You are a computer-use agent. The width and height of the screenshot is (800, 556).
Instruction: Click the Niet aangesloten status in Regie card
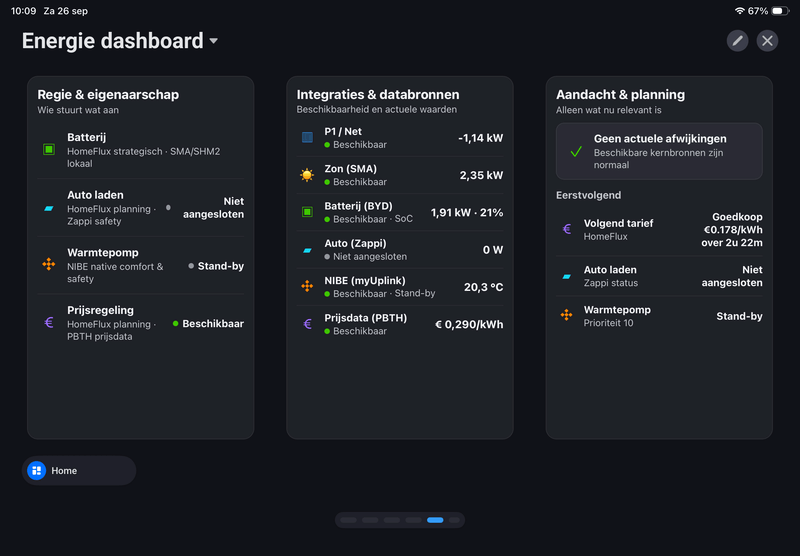(x=213, y=208)
